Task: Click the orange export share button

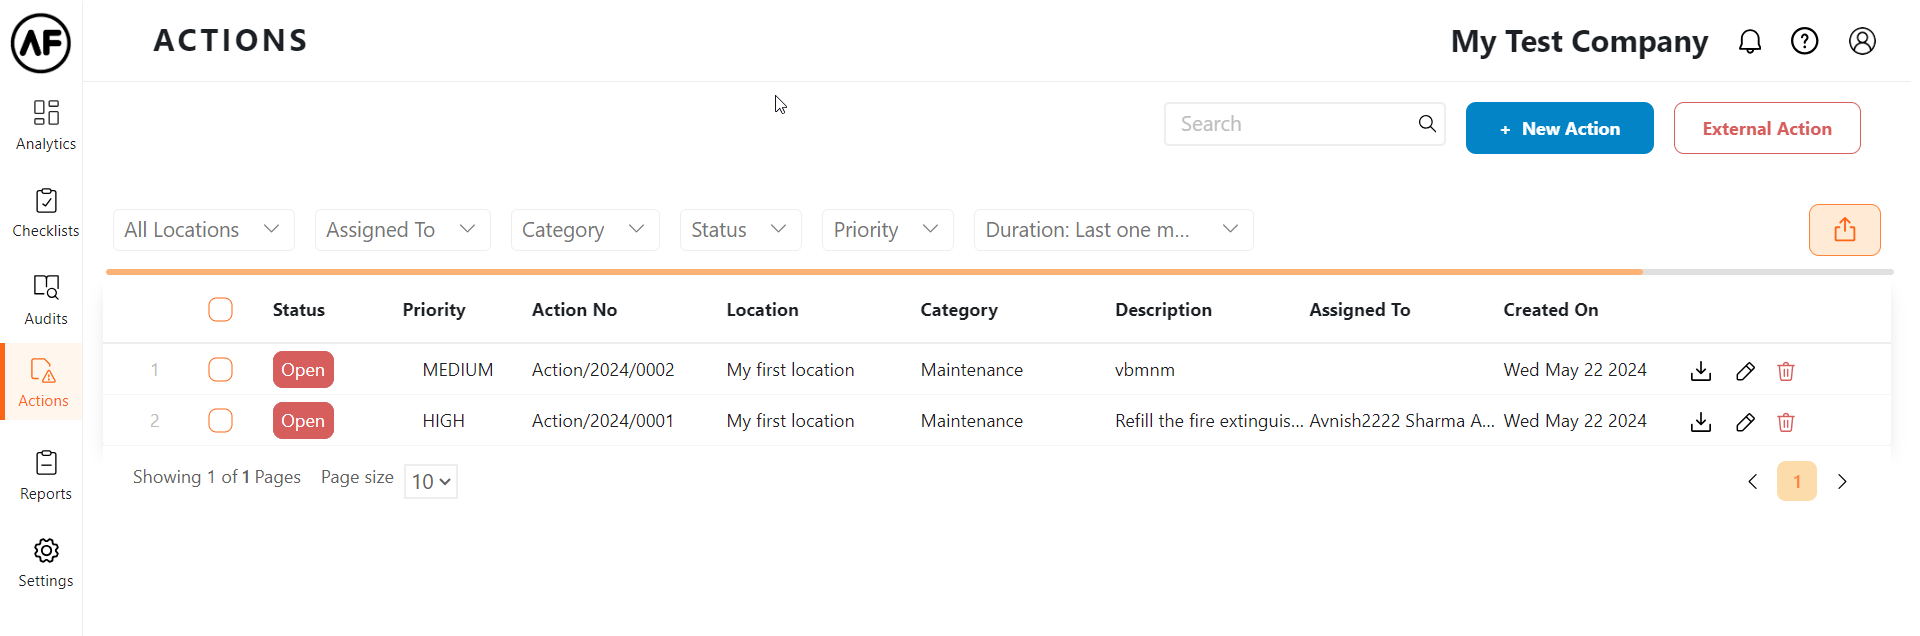Action: (x=1844, y=230)
